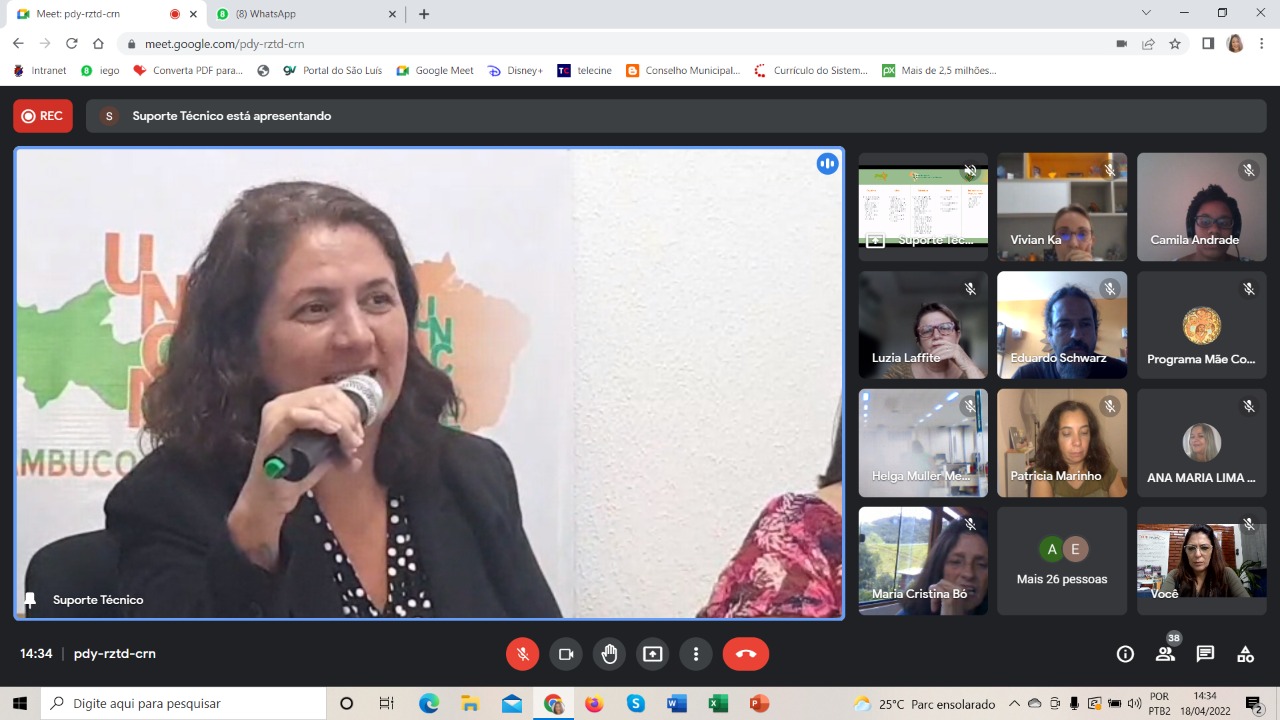Viewport: 1280px width, 720px height.
Task: Hang up with the red leave-call button
Action: point(746,654)
